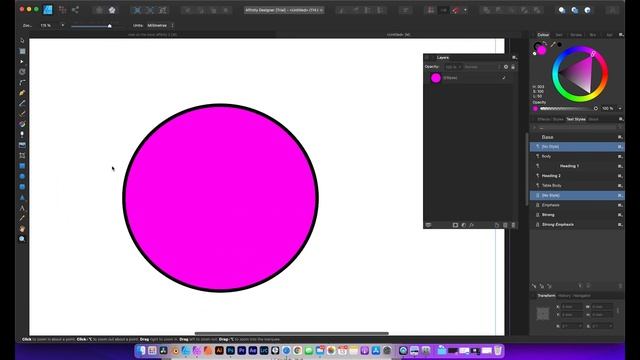Image resolution: width=640 pixels, height=360 pixels.
Task: Open options menu for Heading 2 style
Action: (620, 176)
